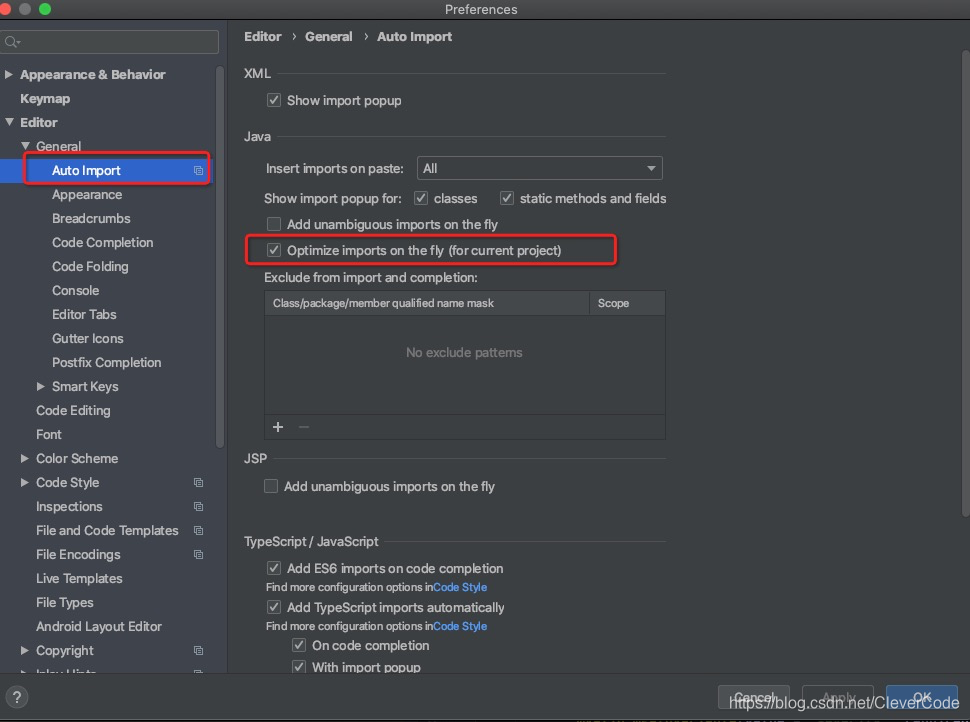Viewport: 970px width, 722px height.
Task: Open Code Editing settings
Action: coord(73,411)
